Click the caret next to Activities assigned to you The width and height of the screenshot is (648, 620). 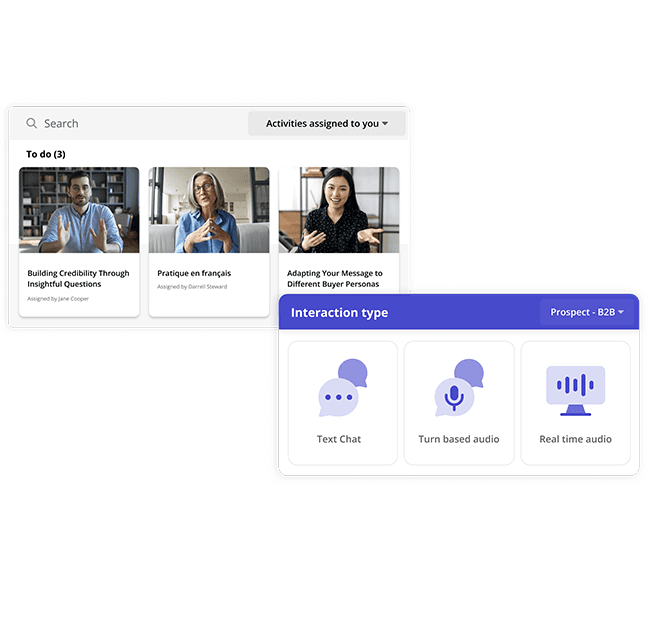386,124
